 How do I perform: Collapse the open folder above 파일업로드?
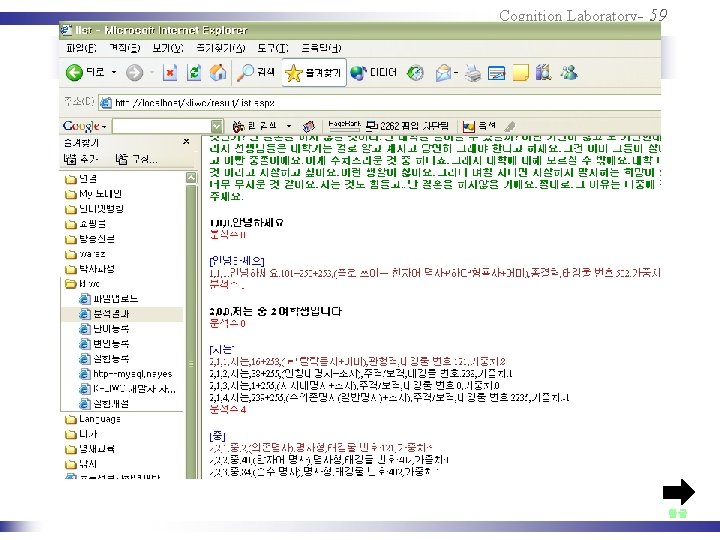pyautogui.click(x=83, y=284)
